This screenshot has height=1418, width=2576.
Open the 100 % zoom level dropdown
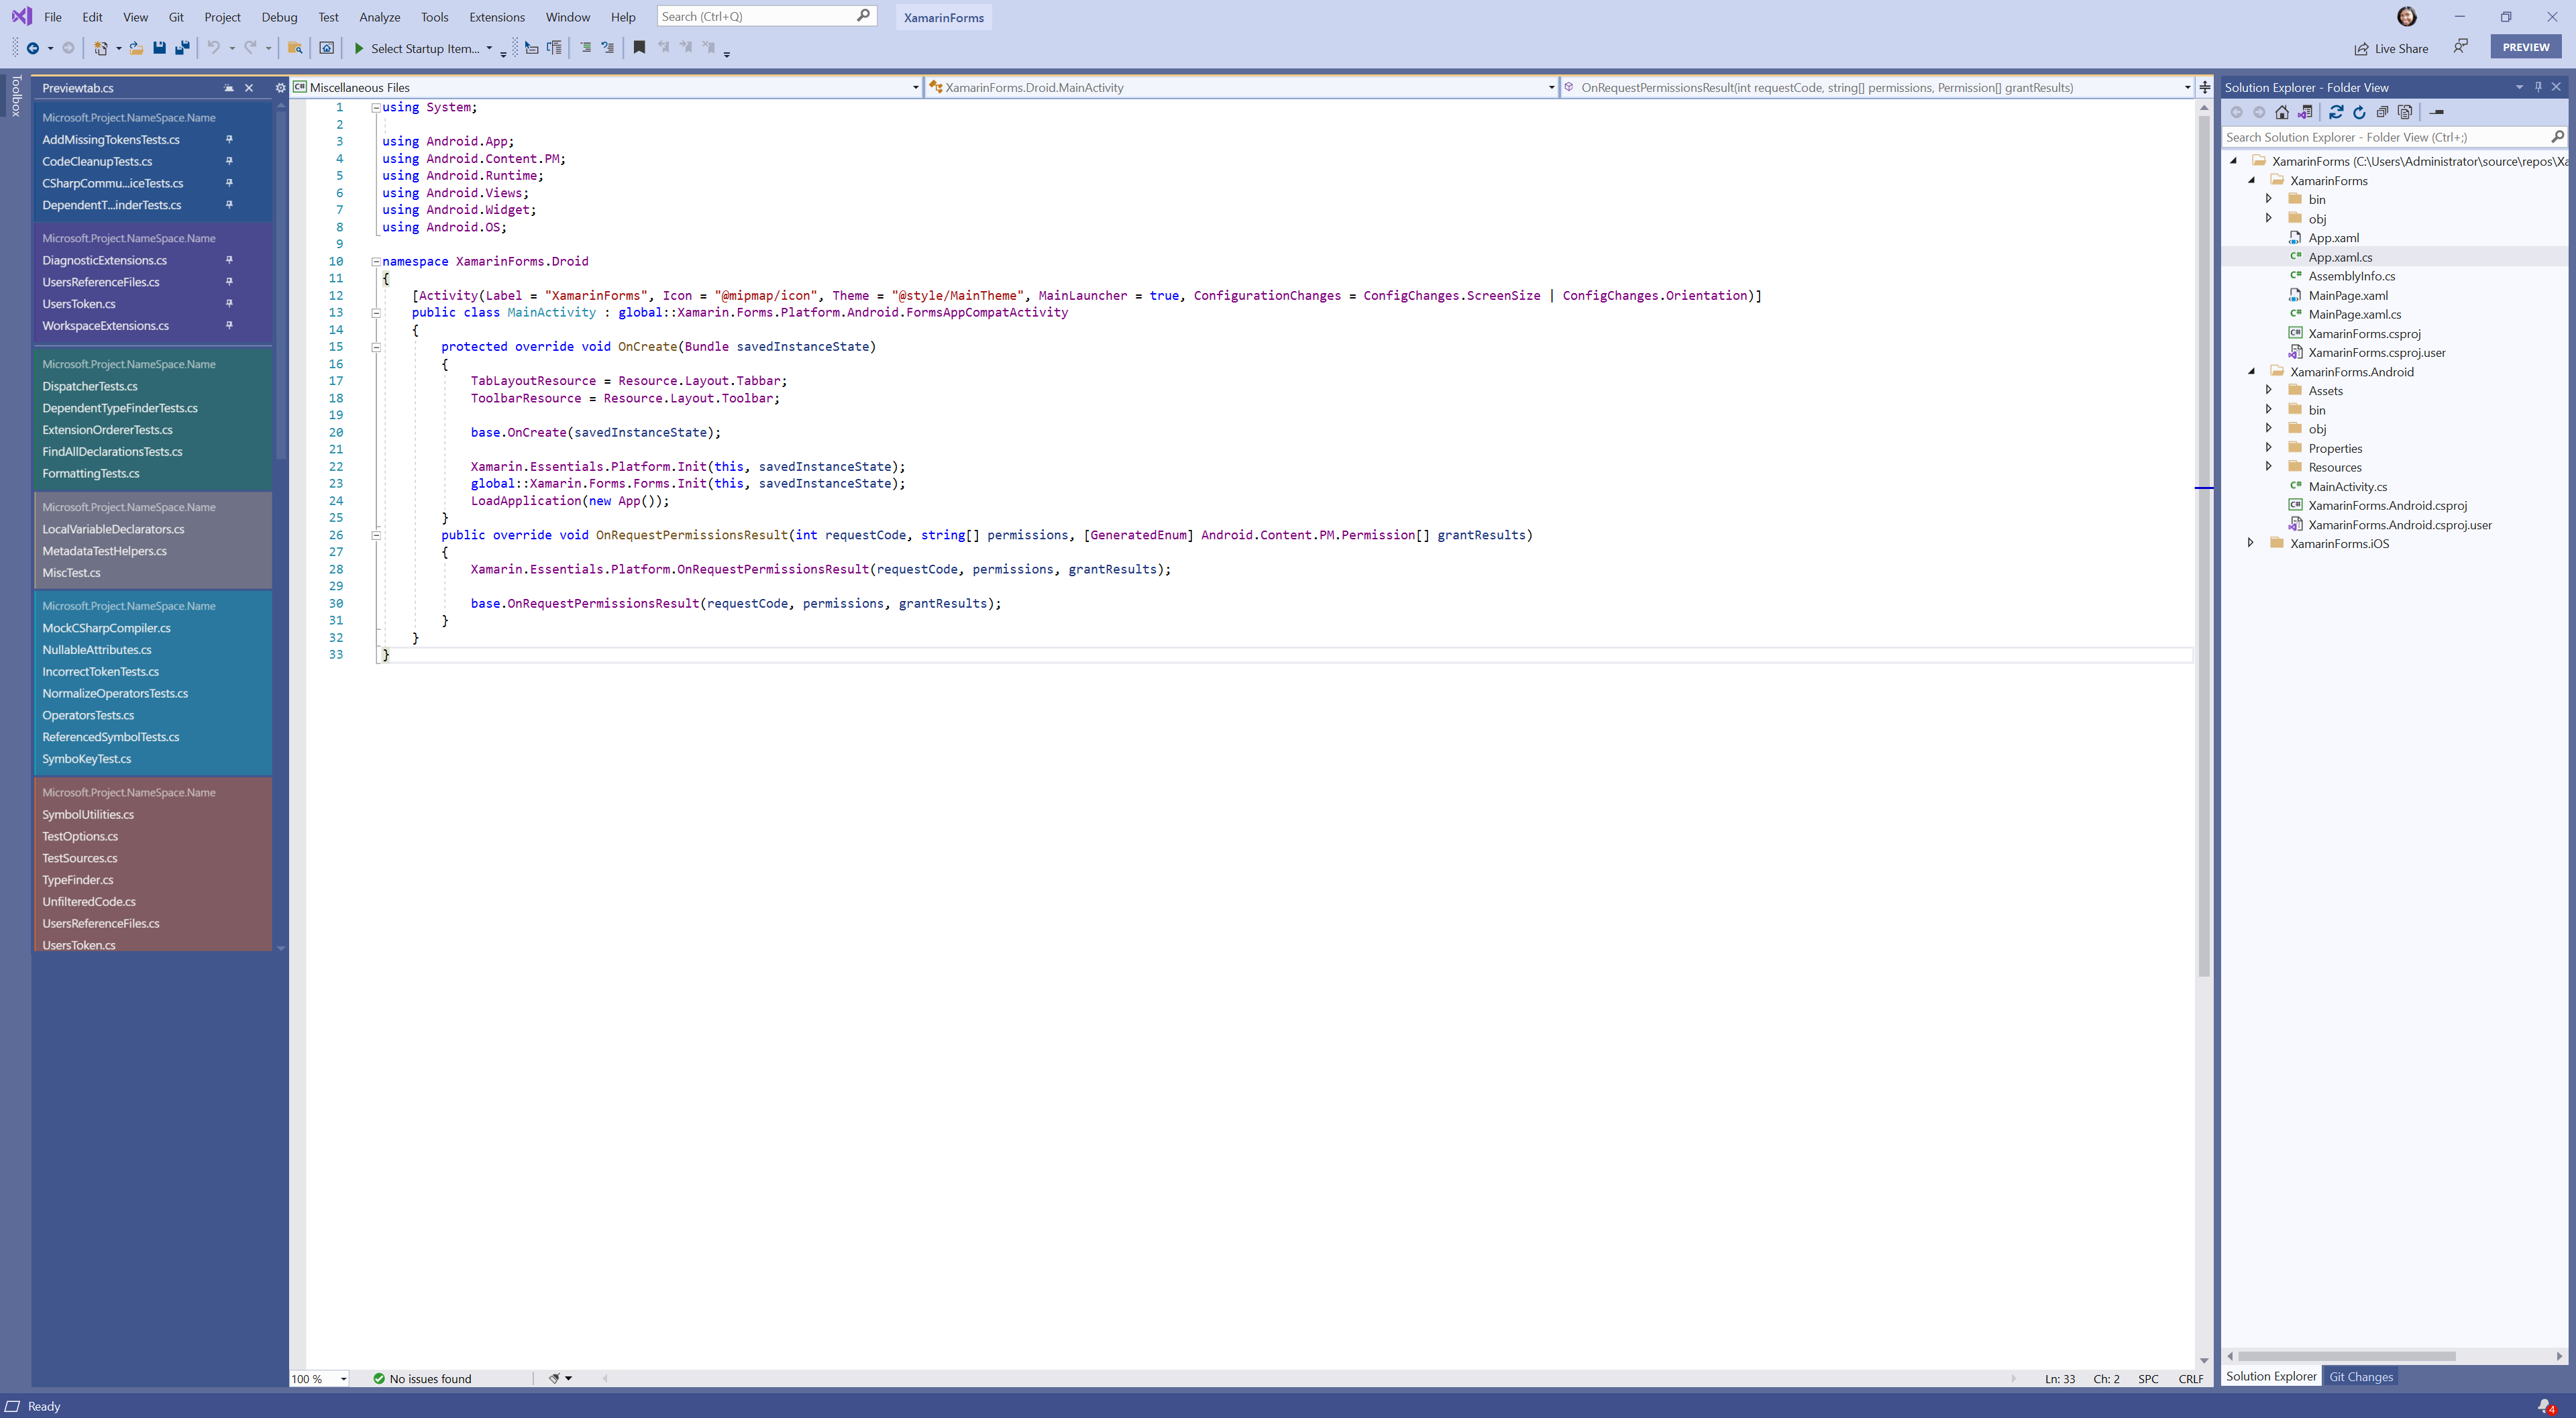(x=343, y=1379)
